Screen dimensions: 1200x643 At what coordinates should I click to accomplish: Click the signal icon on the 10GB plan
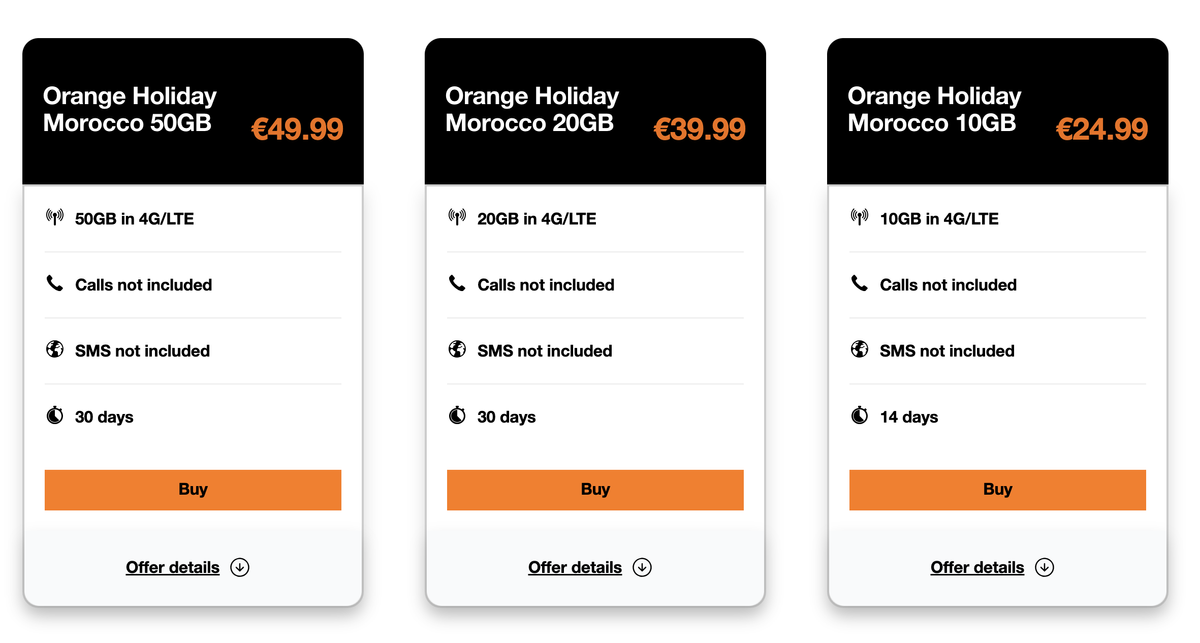click(x=859, y=217)
